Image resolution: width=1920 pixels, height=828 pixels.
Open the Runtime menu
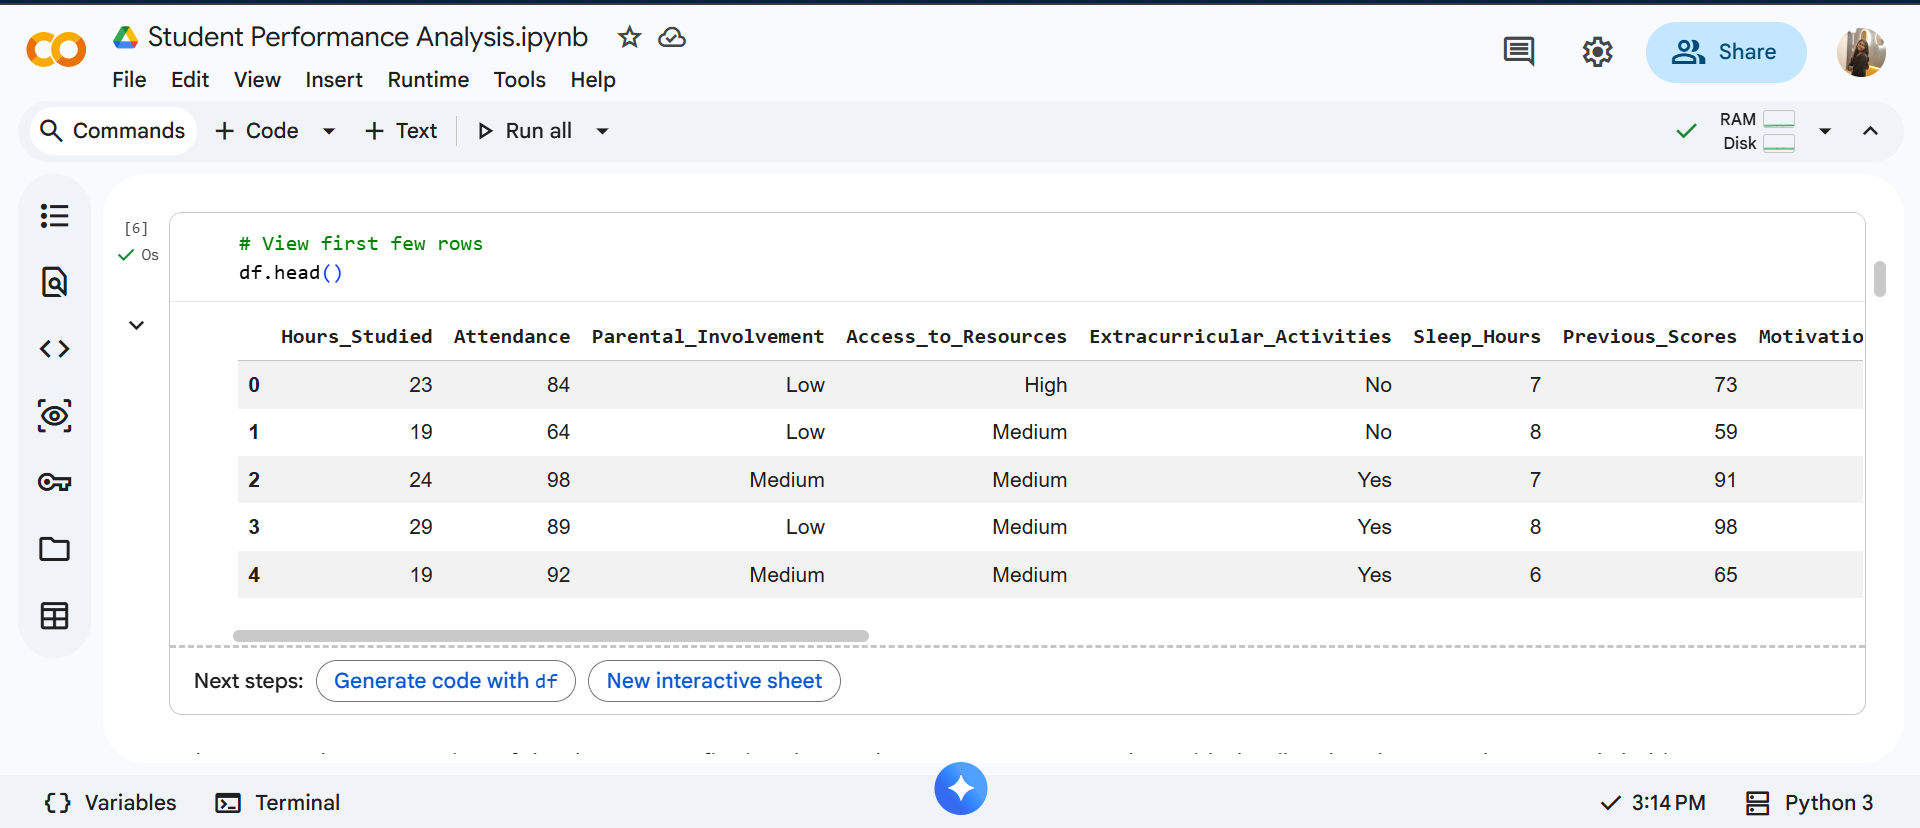(428, 80)
